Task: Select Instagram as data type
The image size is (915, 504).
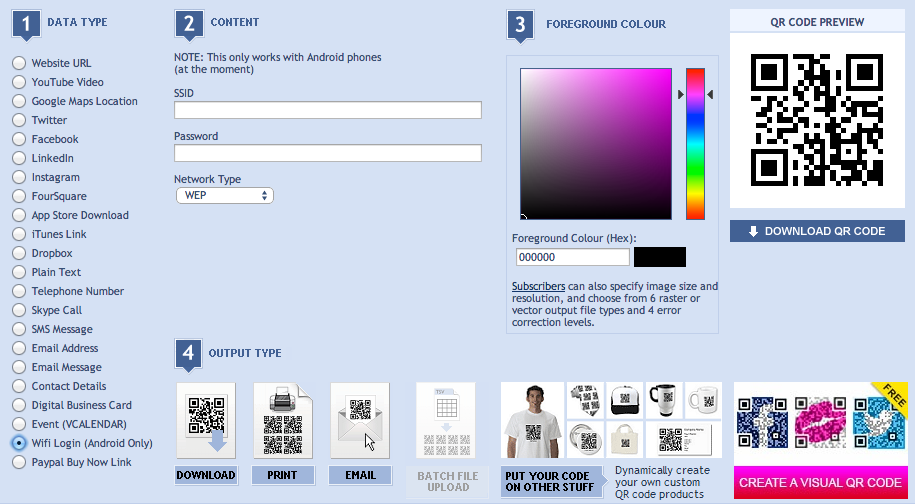Action: click(19, 177)
